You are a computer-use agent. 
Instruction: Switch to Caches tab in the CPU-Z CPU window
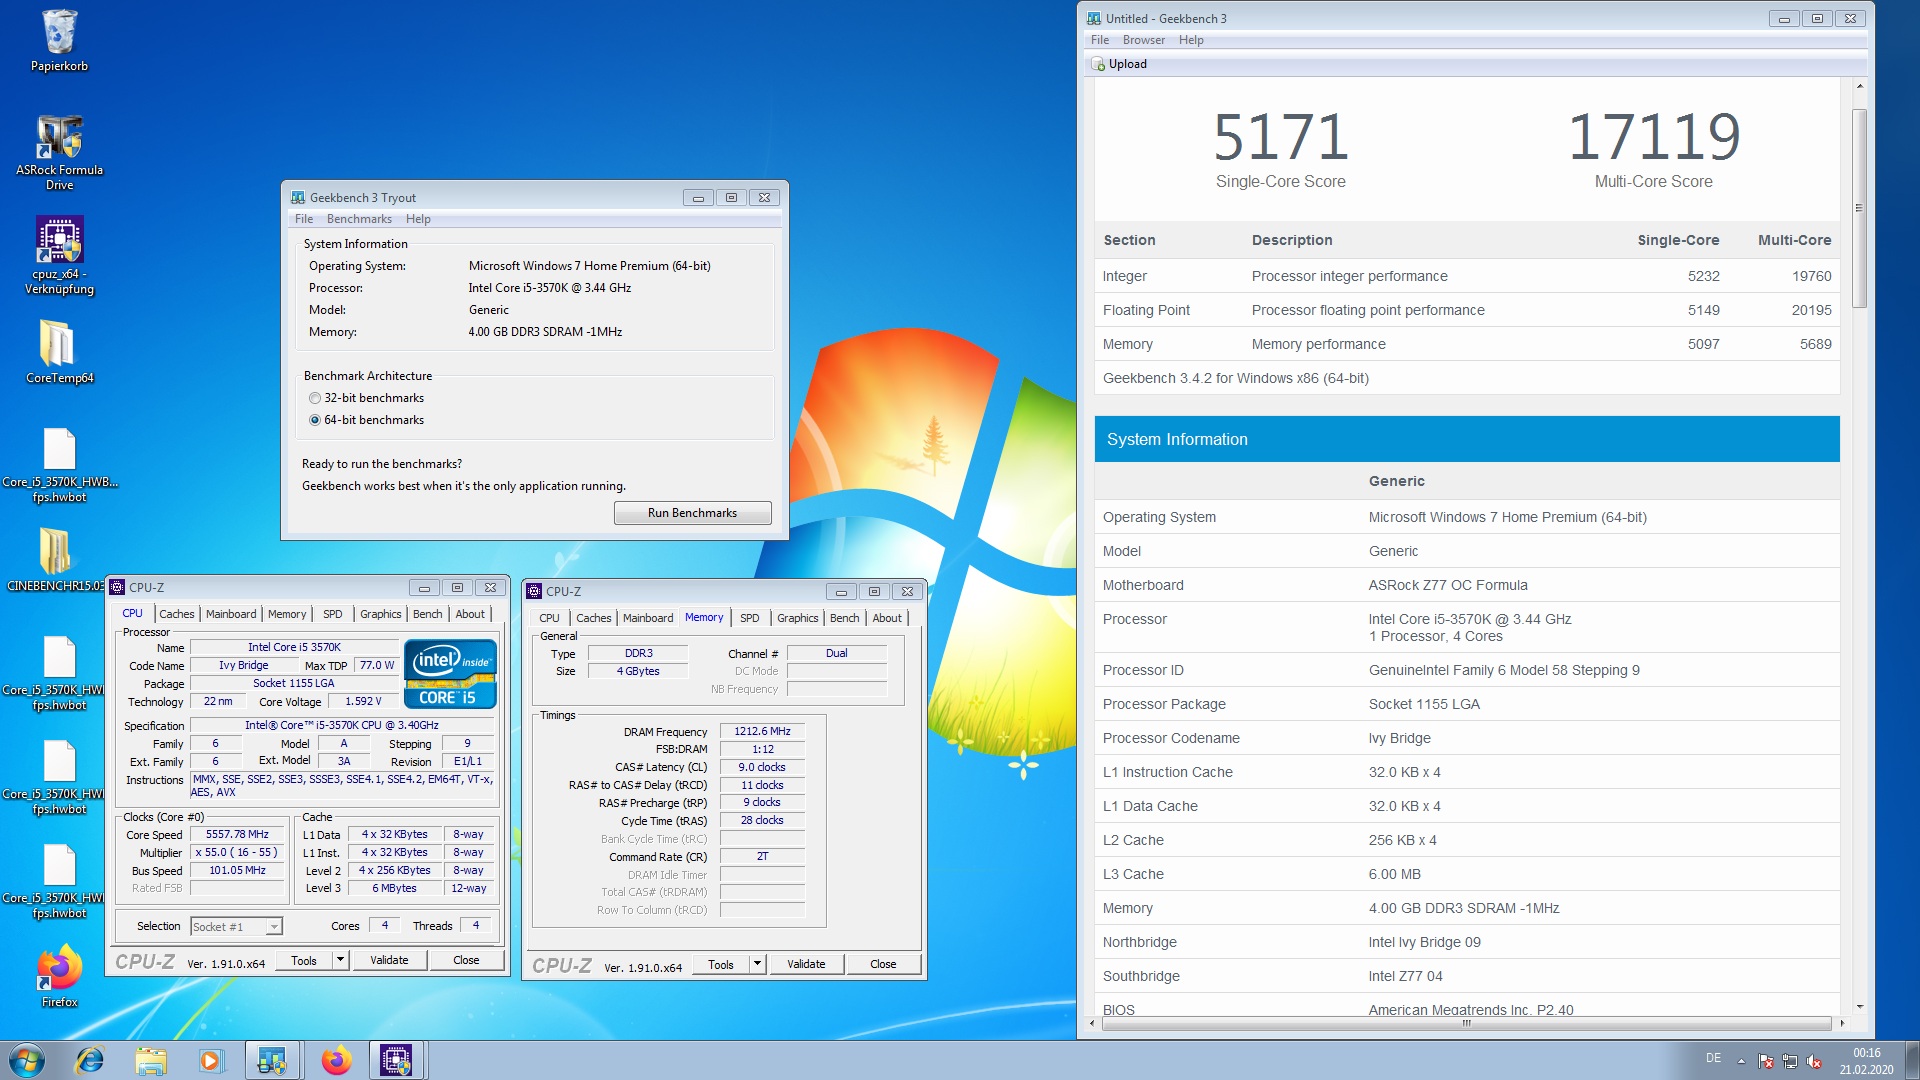coord(176,614)
